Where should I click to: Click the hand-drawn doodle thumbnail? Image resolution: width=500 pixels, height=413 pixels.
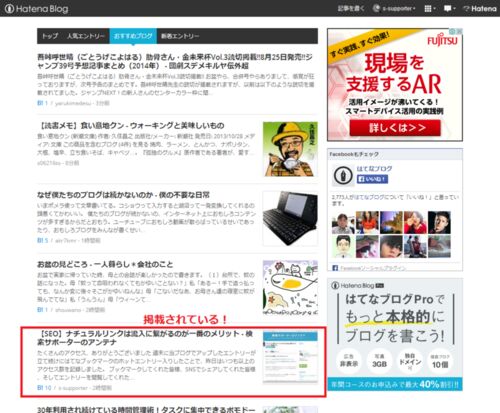tap(290, 288)
